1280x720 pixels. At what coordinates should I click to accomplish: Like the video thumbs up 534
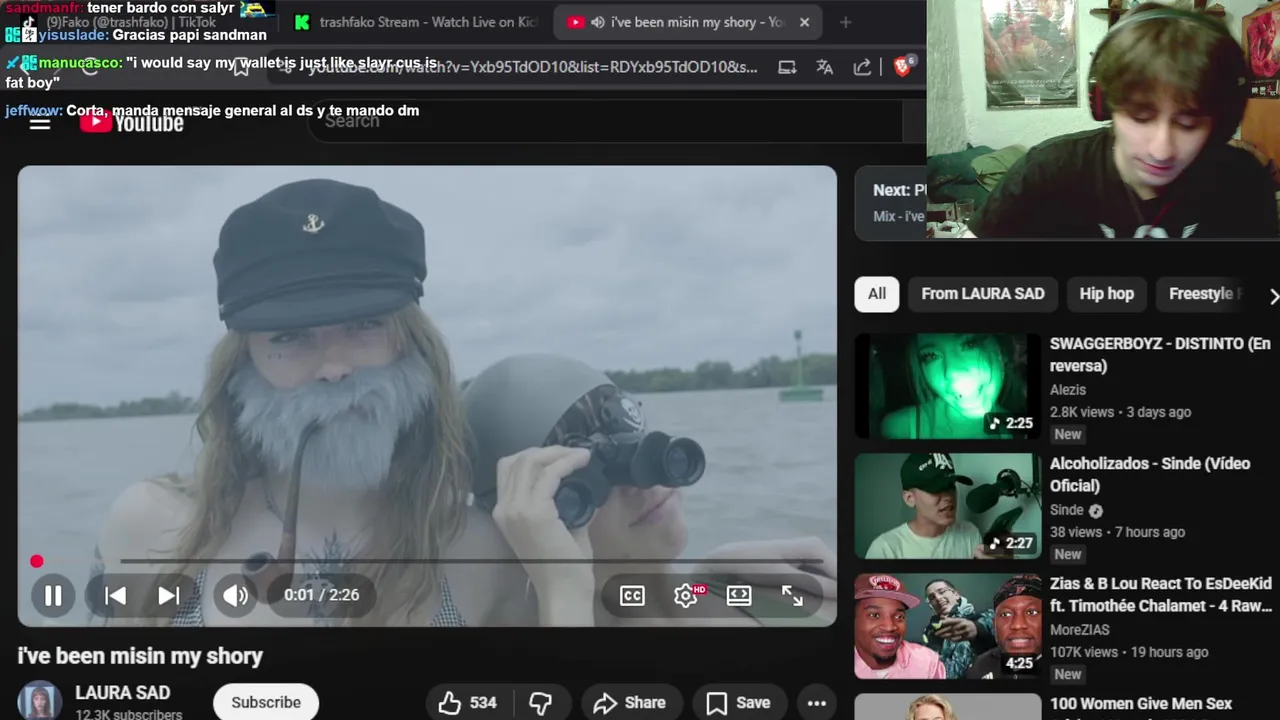pos(467,703)
